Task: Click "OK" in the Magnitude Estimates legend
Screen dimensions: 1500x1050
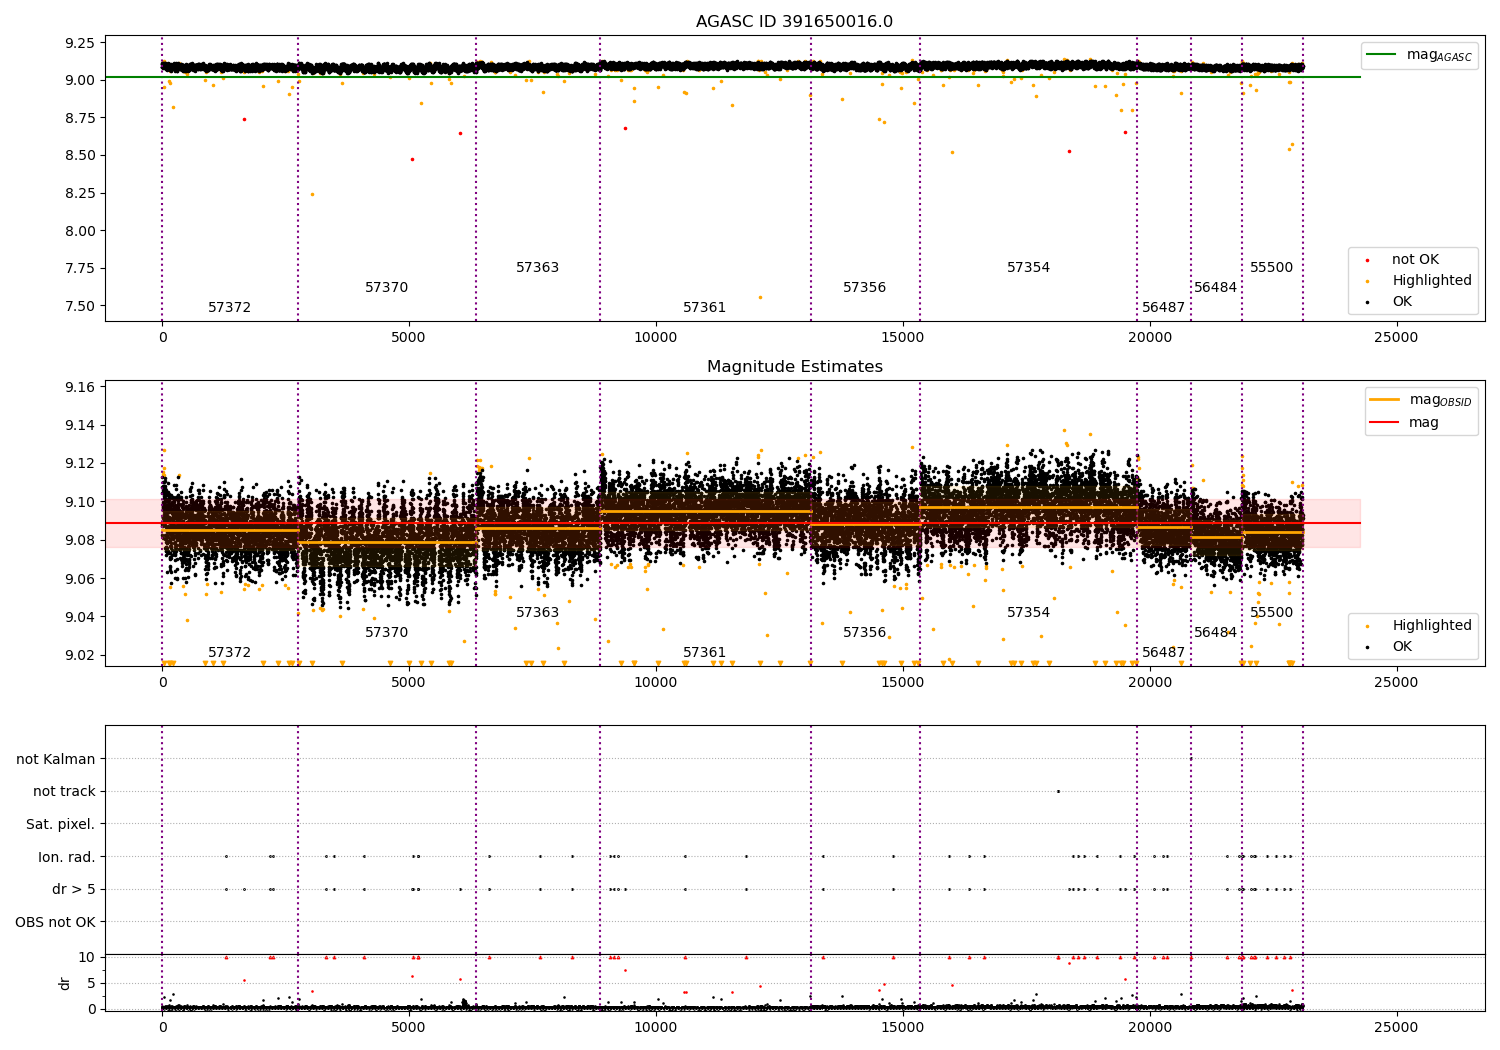Action: coord(1389,647)
